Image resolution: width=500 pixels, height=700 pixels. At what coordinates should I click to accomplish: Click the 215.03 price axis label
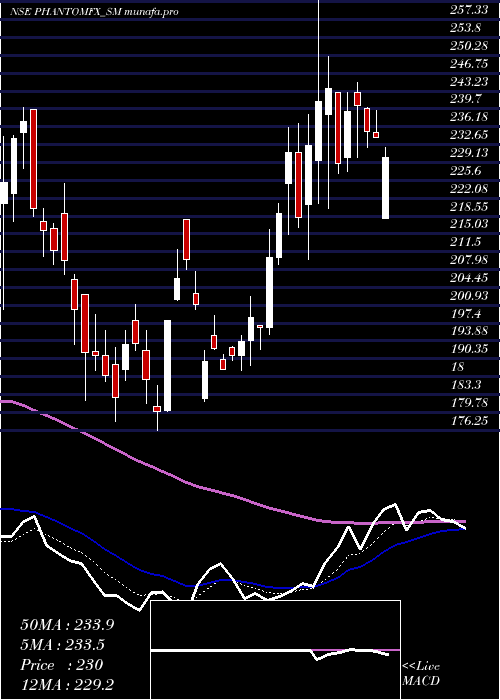pyautogui.click(x=468, y=224)
